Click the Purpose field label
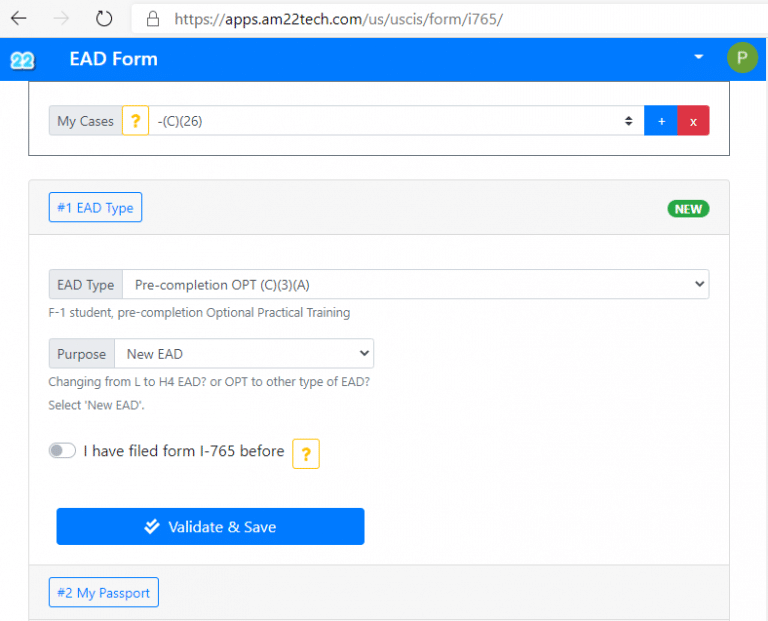 pyautogui.click(x=82, y=354)
